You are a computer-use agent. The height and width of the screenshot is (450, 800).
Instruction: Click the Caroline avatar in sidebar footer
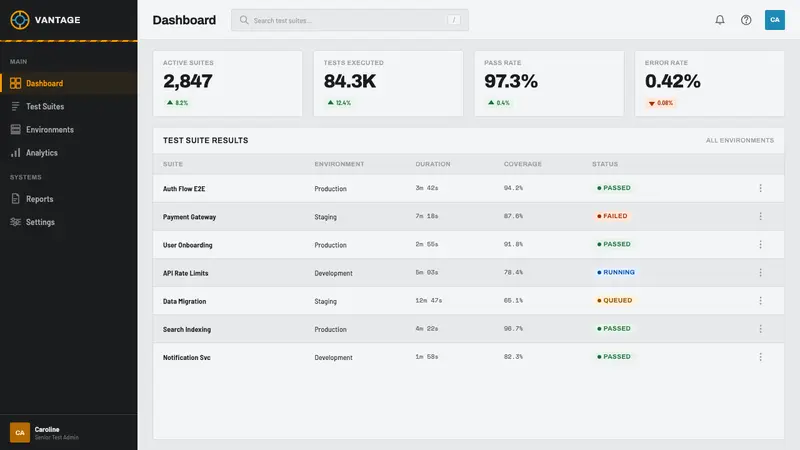tap(20, 433)
